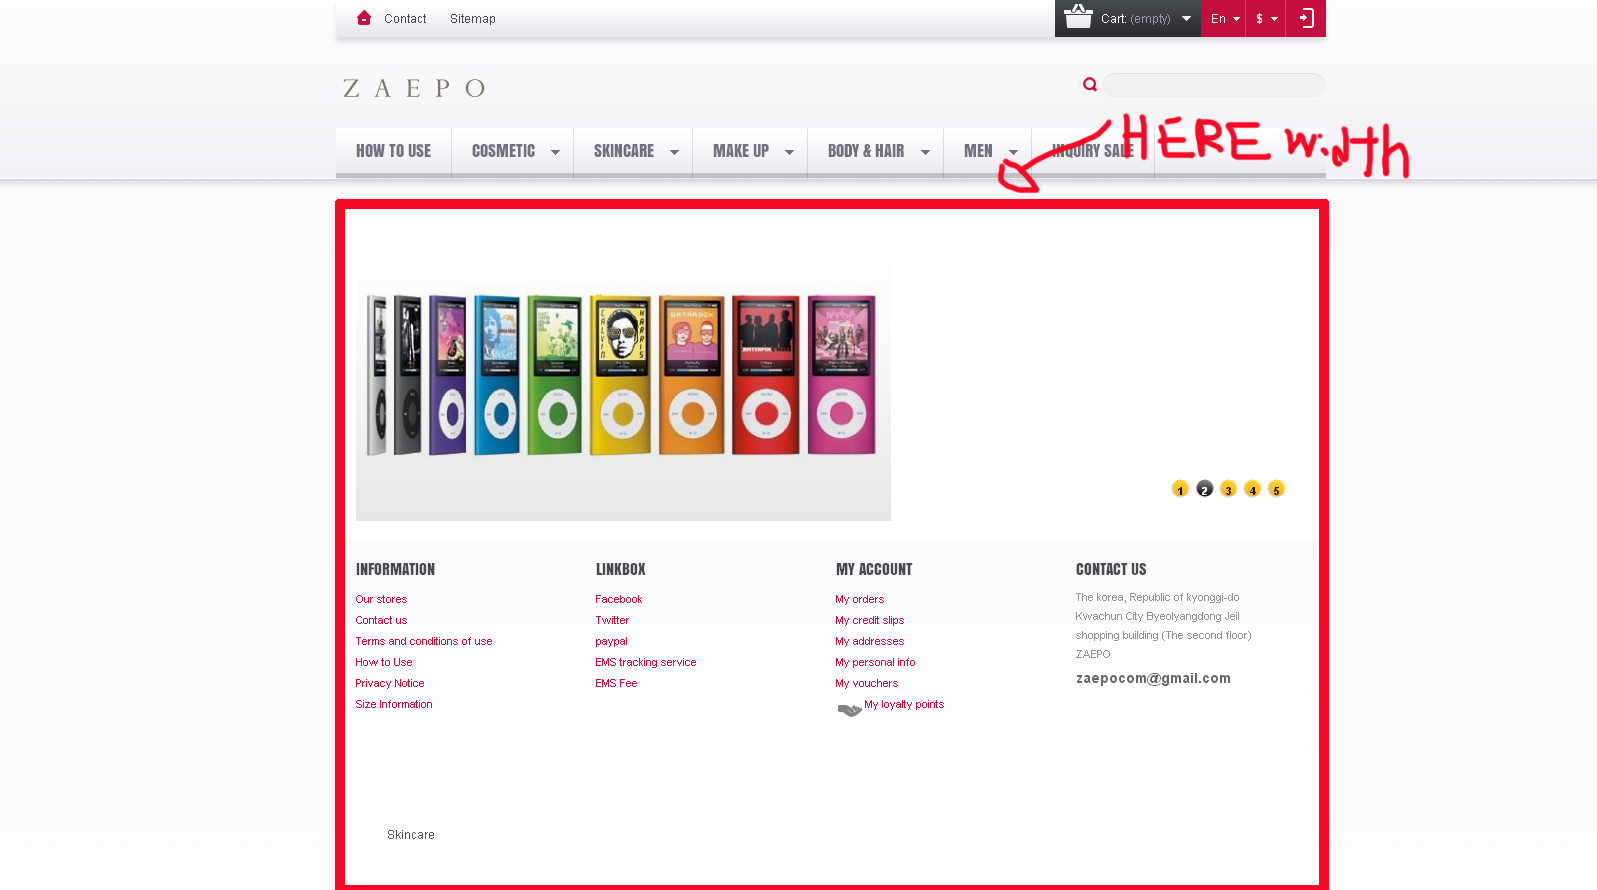The height and width of the screenshot is (890, 1597).
Task: Open Terms and conditions of use
Action: click(x=424, y=641)
